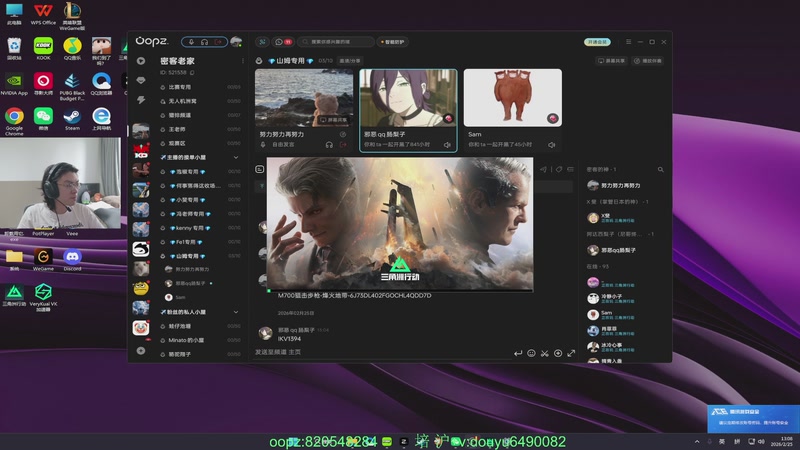This screenshot has height=450, width=800.
Task: Open the large 三角洲行动 image in chat
Action: tap(400, 224)
